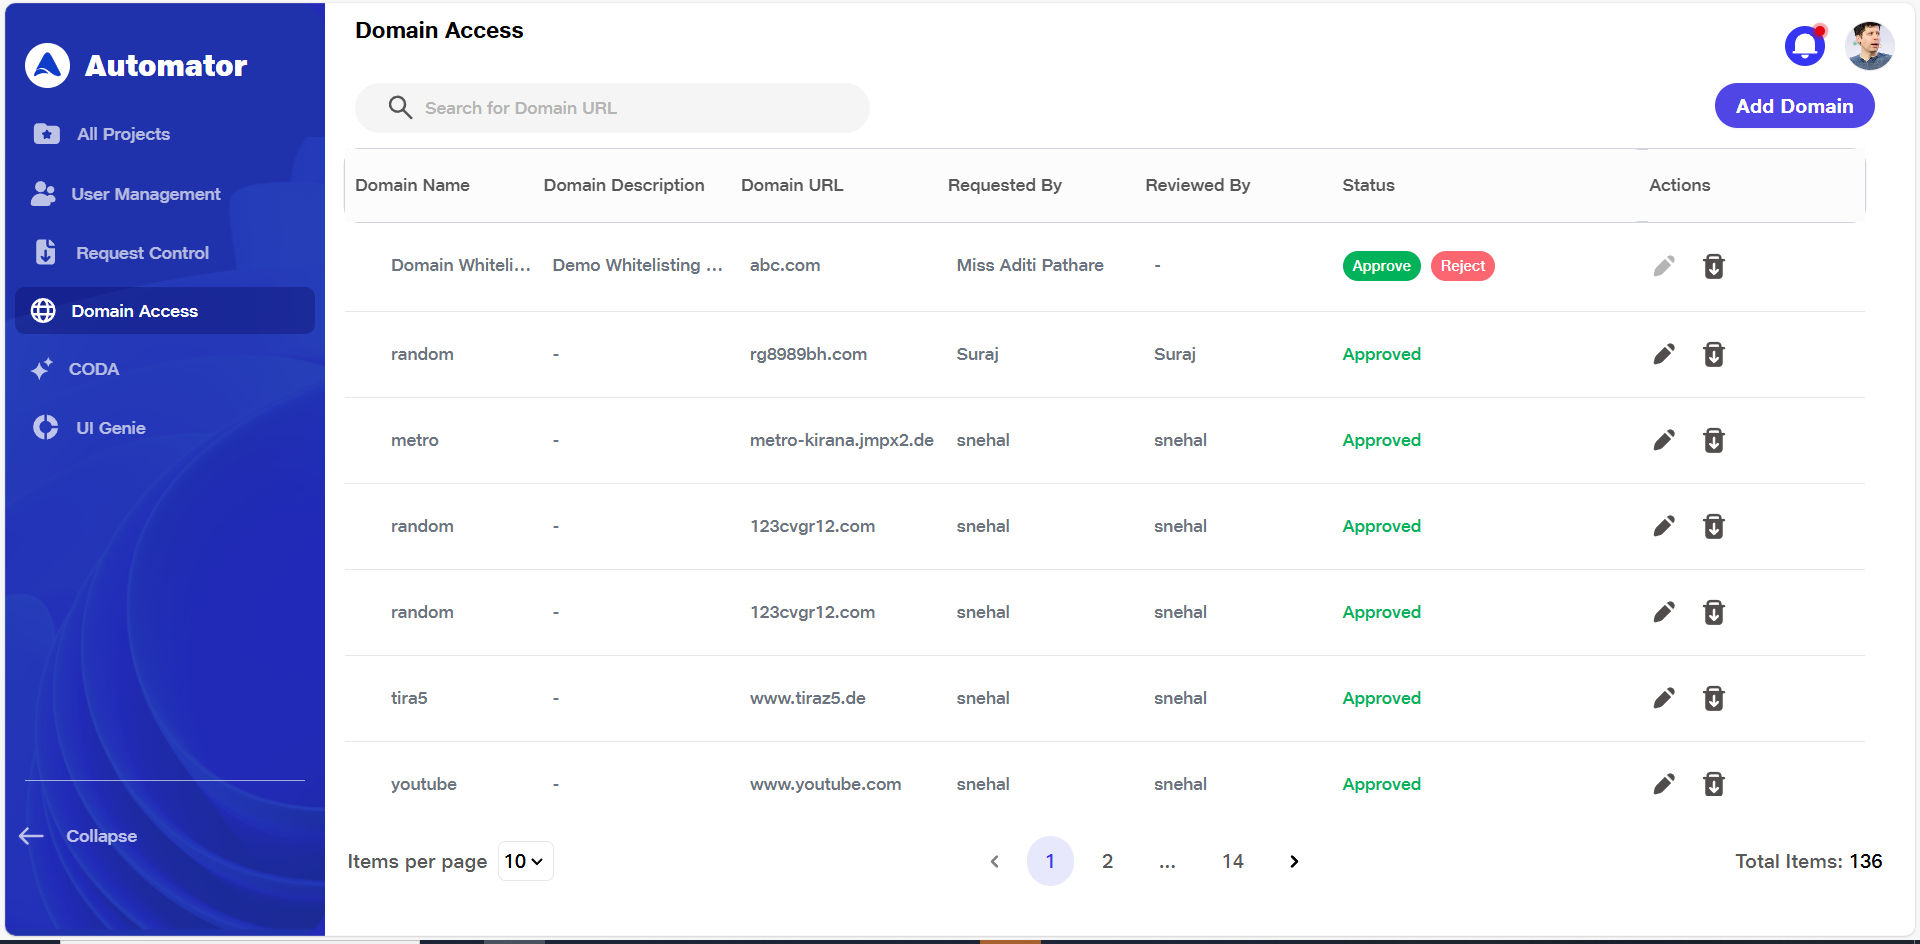The width and height of the screenshot is (1920, 944).
Task: Approve the abc.com domain request
Action: [1380, 266]
